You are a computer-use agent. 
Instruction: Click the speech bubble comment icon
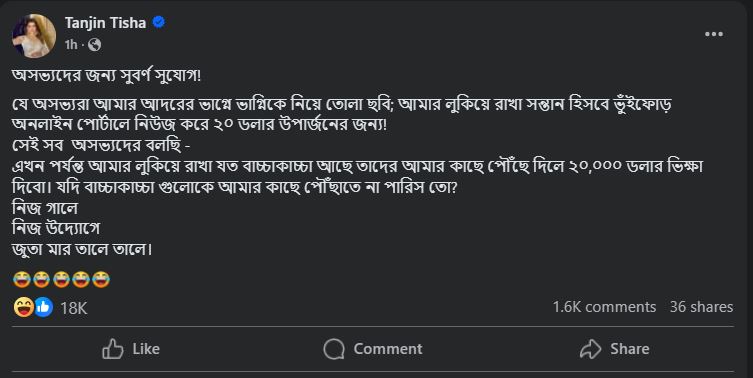coord(334,349)
